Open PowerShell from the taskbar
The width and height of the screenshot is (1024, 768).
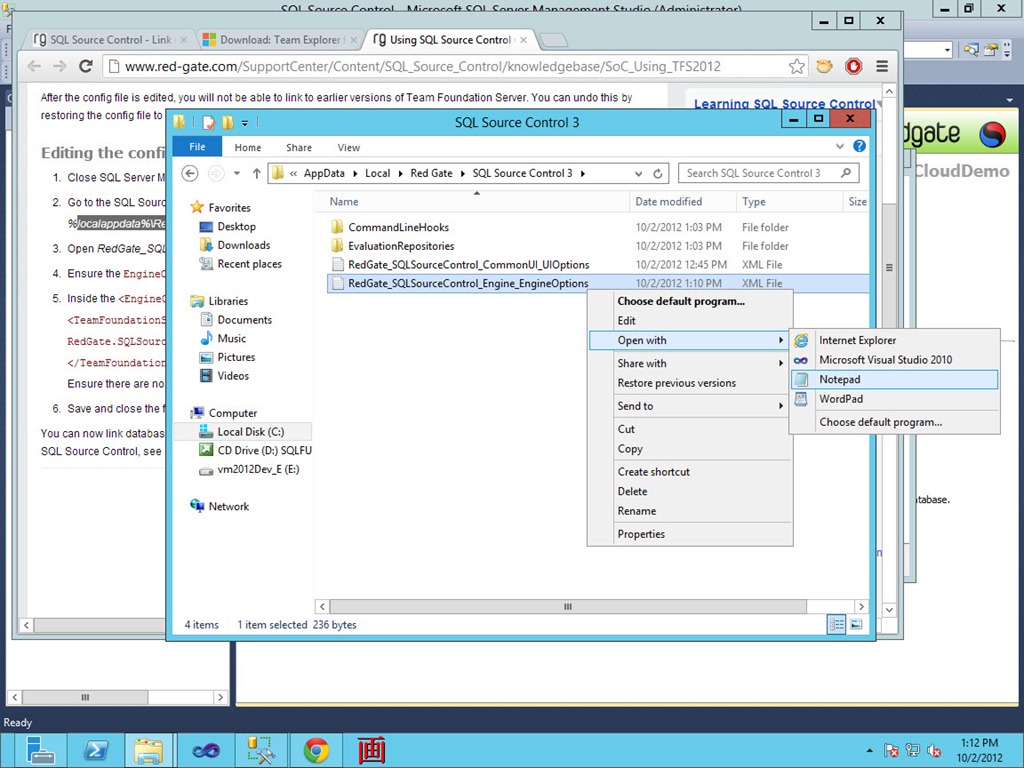click(96, 750)
